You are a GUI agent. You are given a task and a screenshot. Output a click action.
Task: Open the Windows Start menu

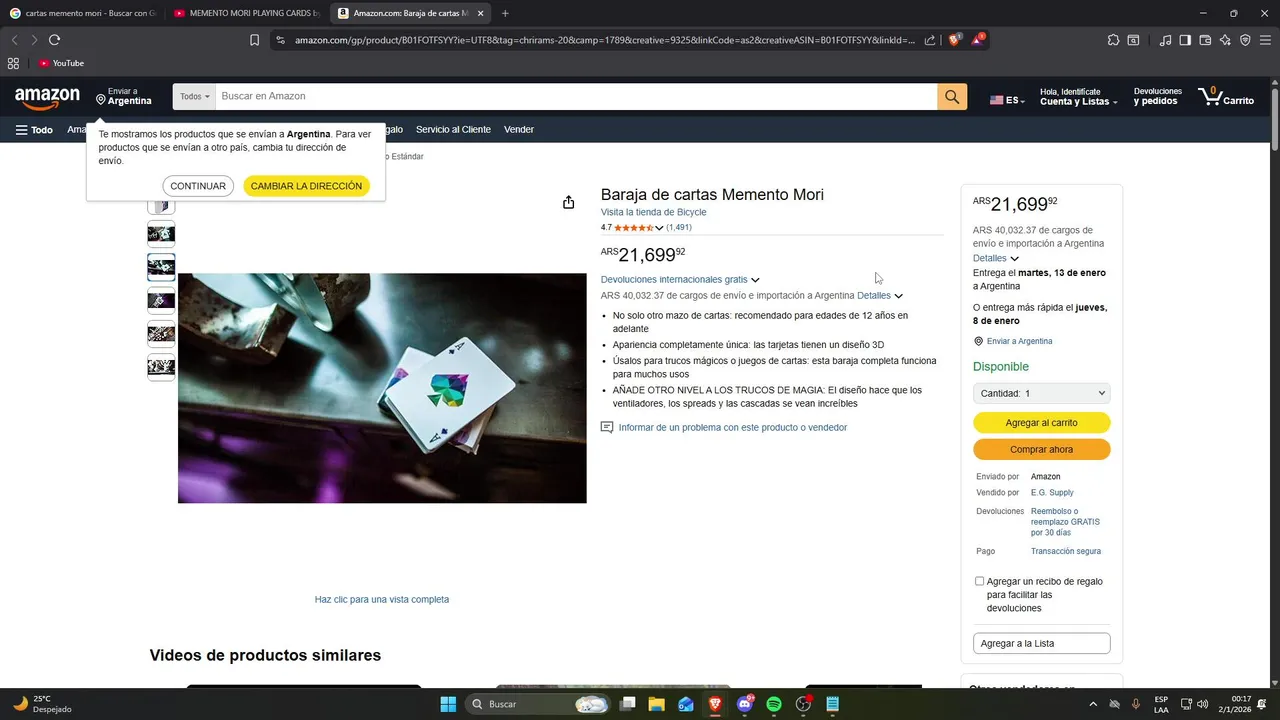(448, 704)
